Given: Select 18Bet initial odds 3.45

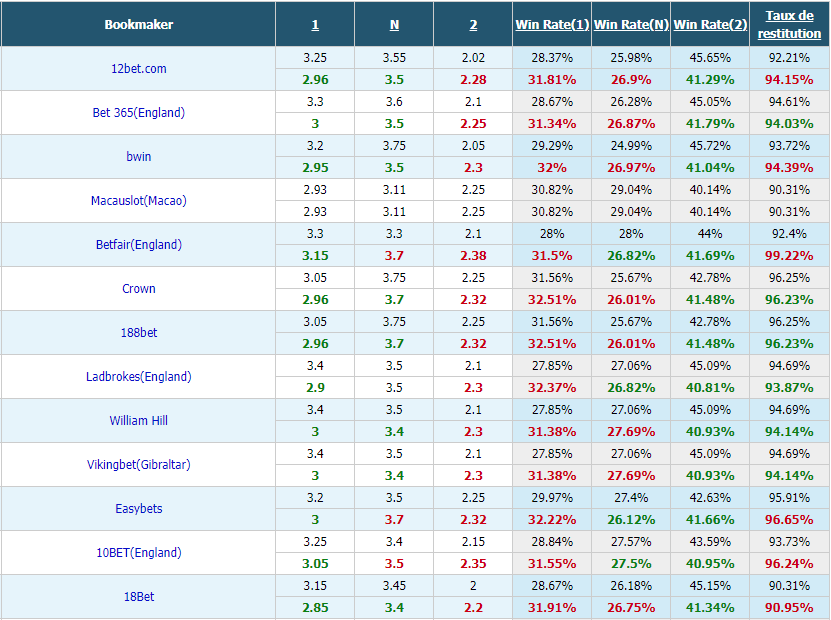Looking at the screenshot, I should click(394, 586).
